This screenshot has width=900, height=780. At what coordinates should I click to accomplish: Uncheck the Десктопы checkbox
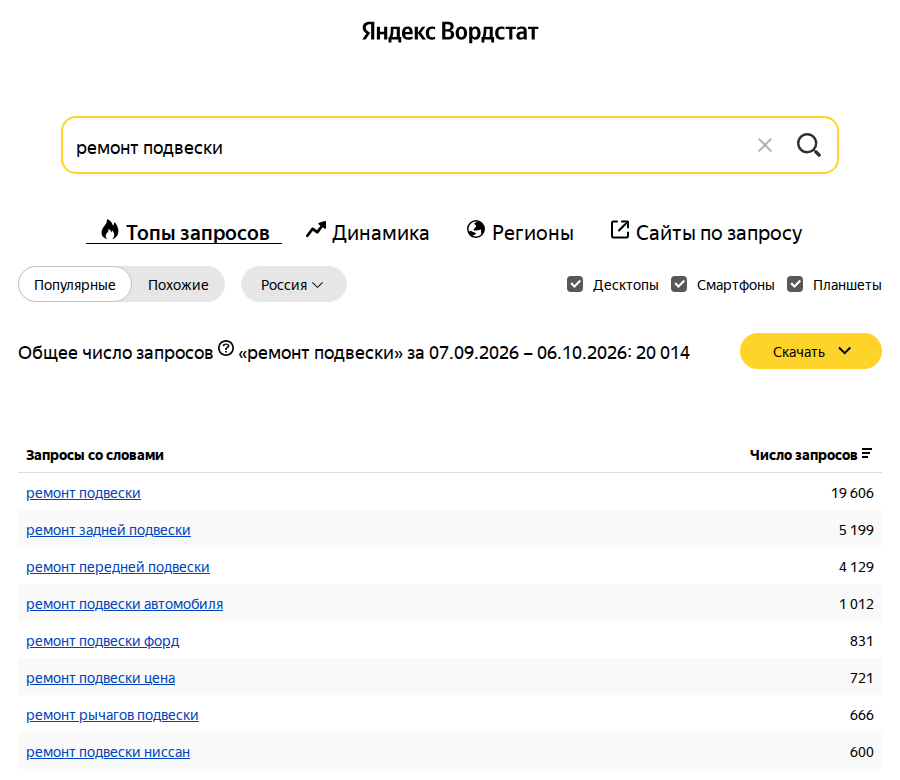click(575, 284)
